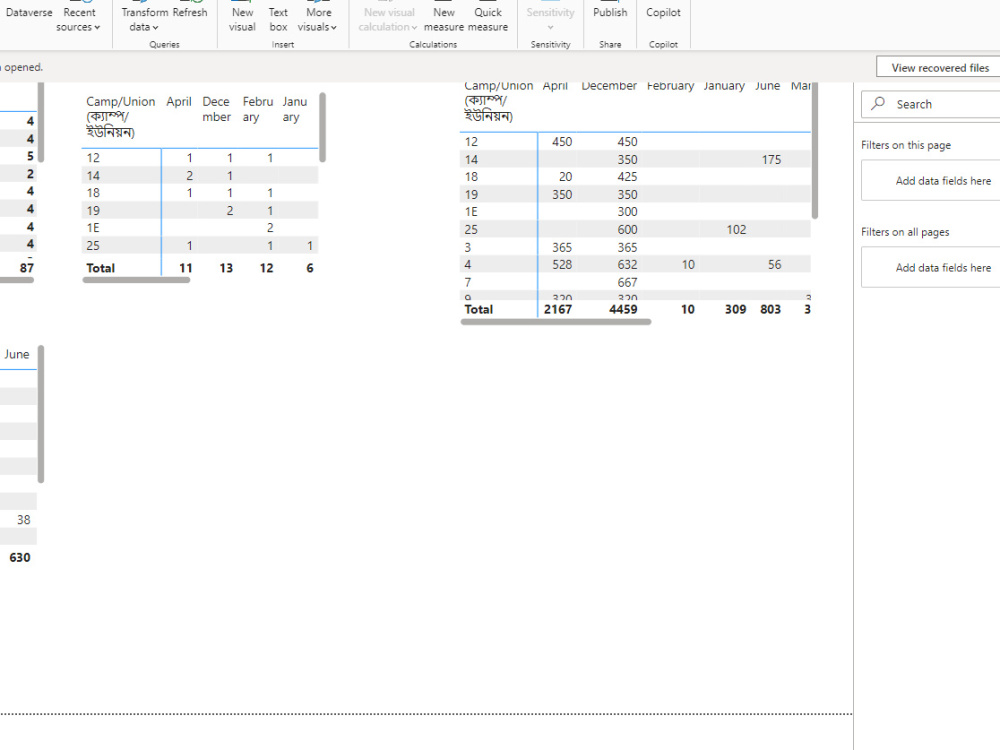The height and width of the screenshot is (750, 1000).
Task: Click Add data fields under page filters
Action: click(931, 180)
